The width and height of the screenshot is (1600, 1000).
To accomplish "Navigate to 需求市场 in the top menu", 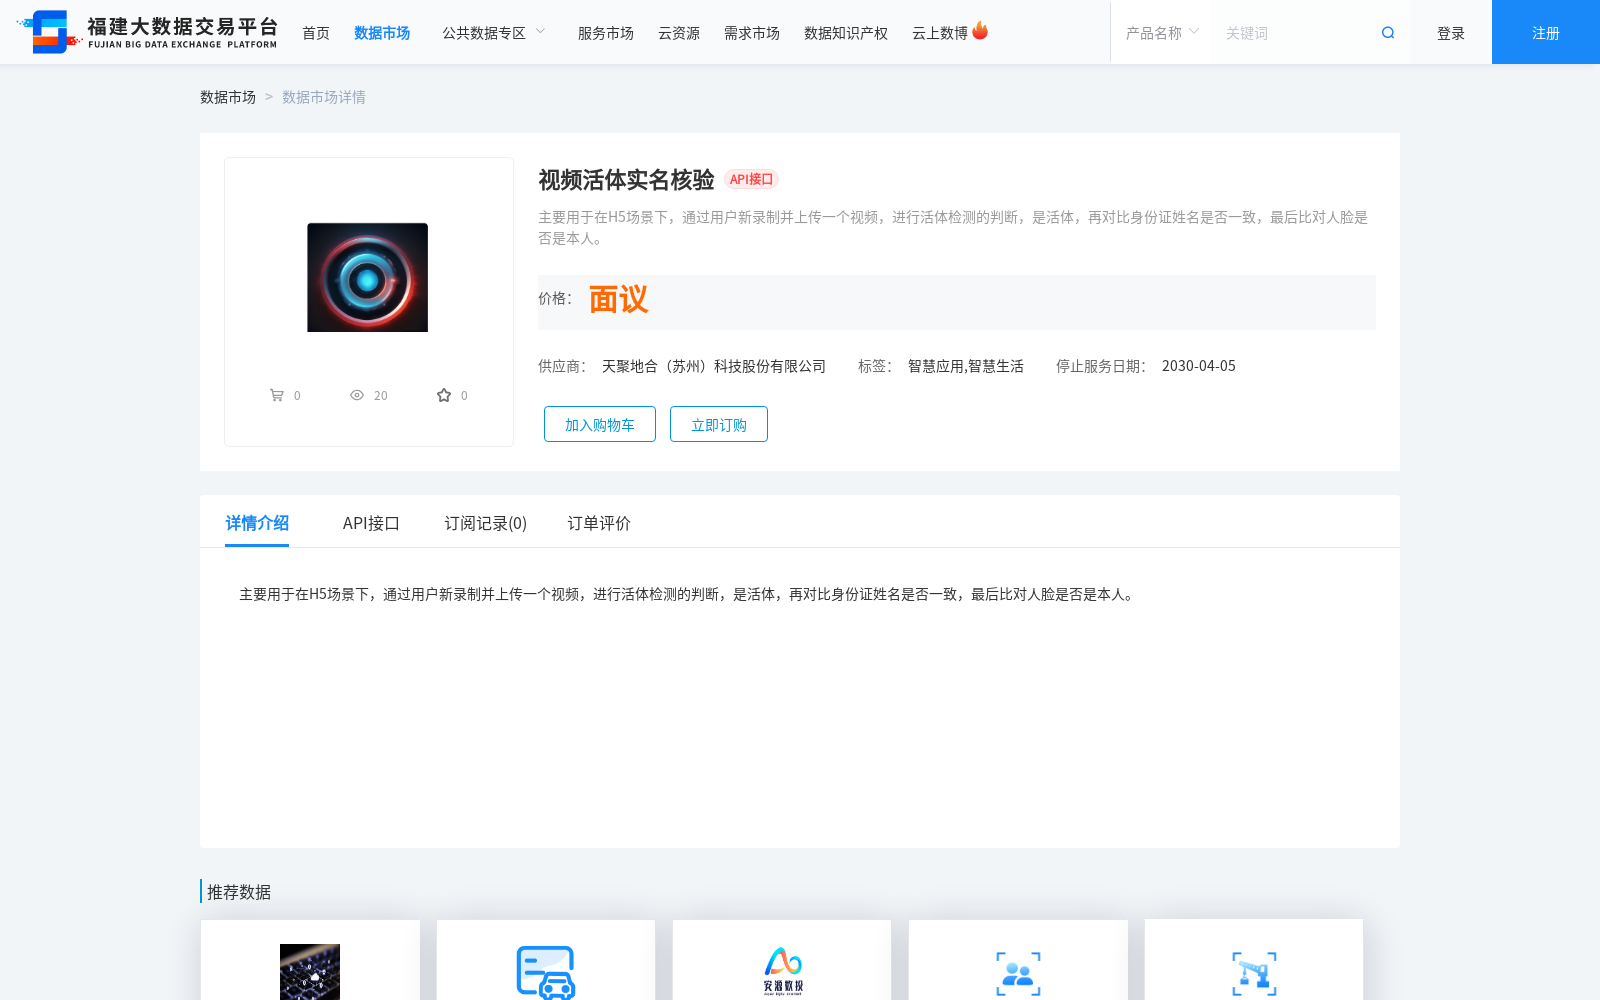I will (751, 31).
